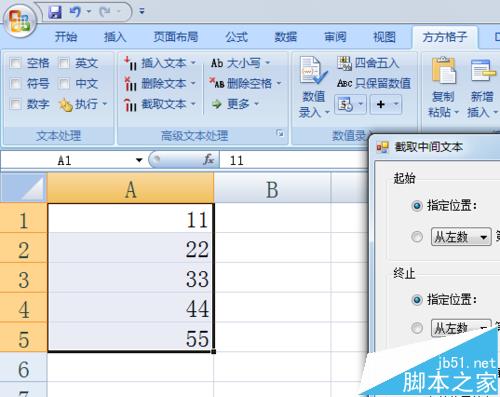Open the 开始 ribbon tab
Screen dimensions: 500x397
click(66, 37)
